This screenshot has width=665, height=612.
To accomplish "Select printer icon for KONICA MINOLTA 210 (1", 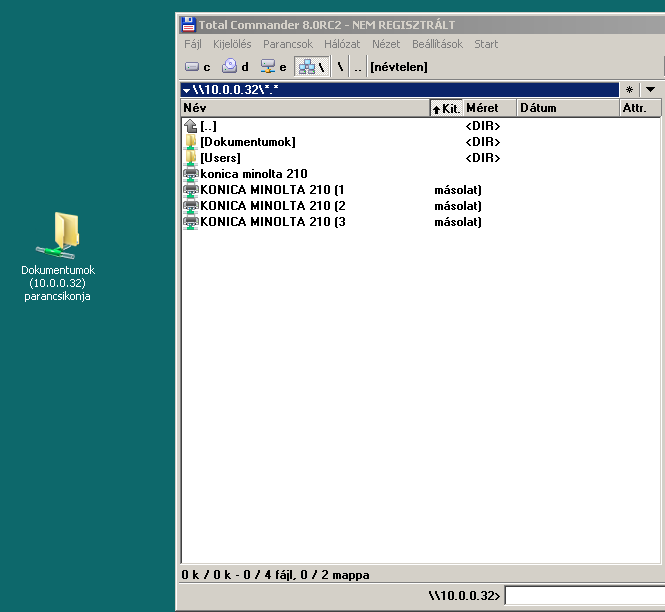I will coord(190,190).
